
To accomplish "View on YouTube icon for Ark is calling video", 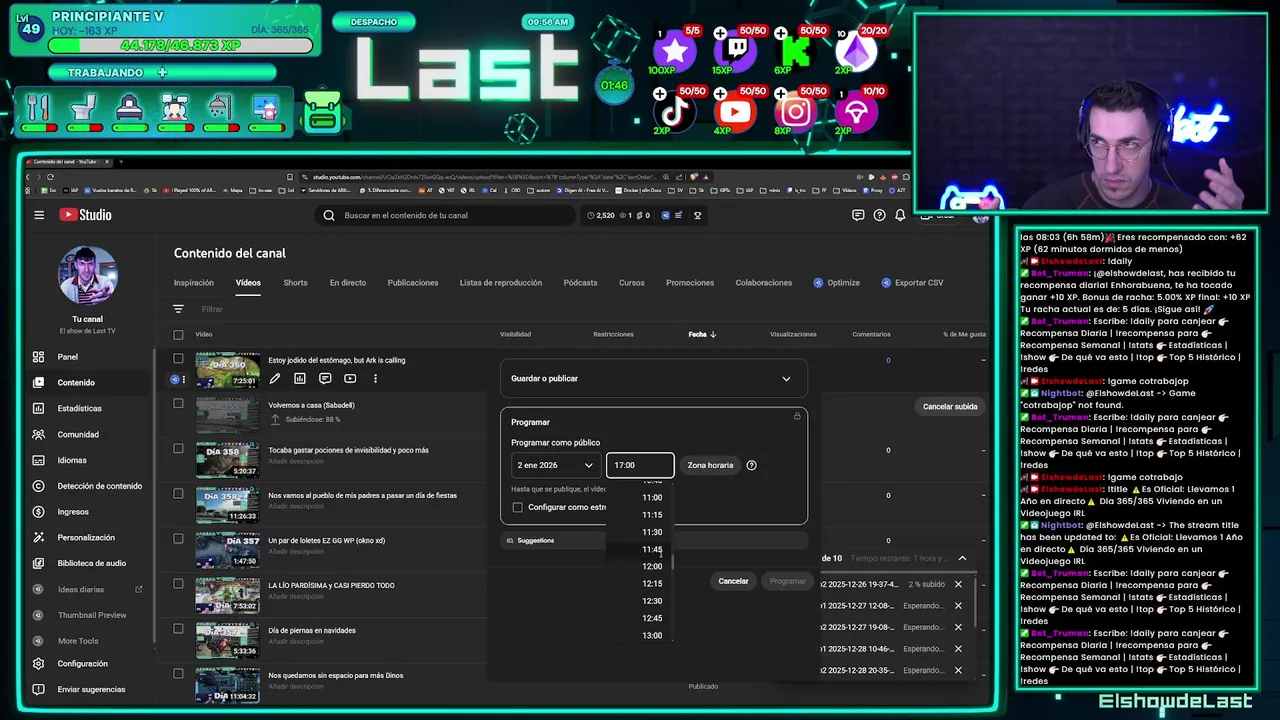I will tap(350, 379).
